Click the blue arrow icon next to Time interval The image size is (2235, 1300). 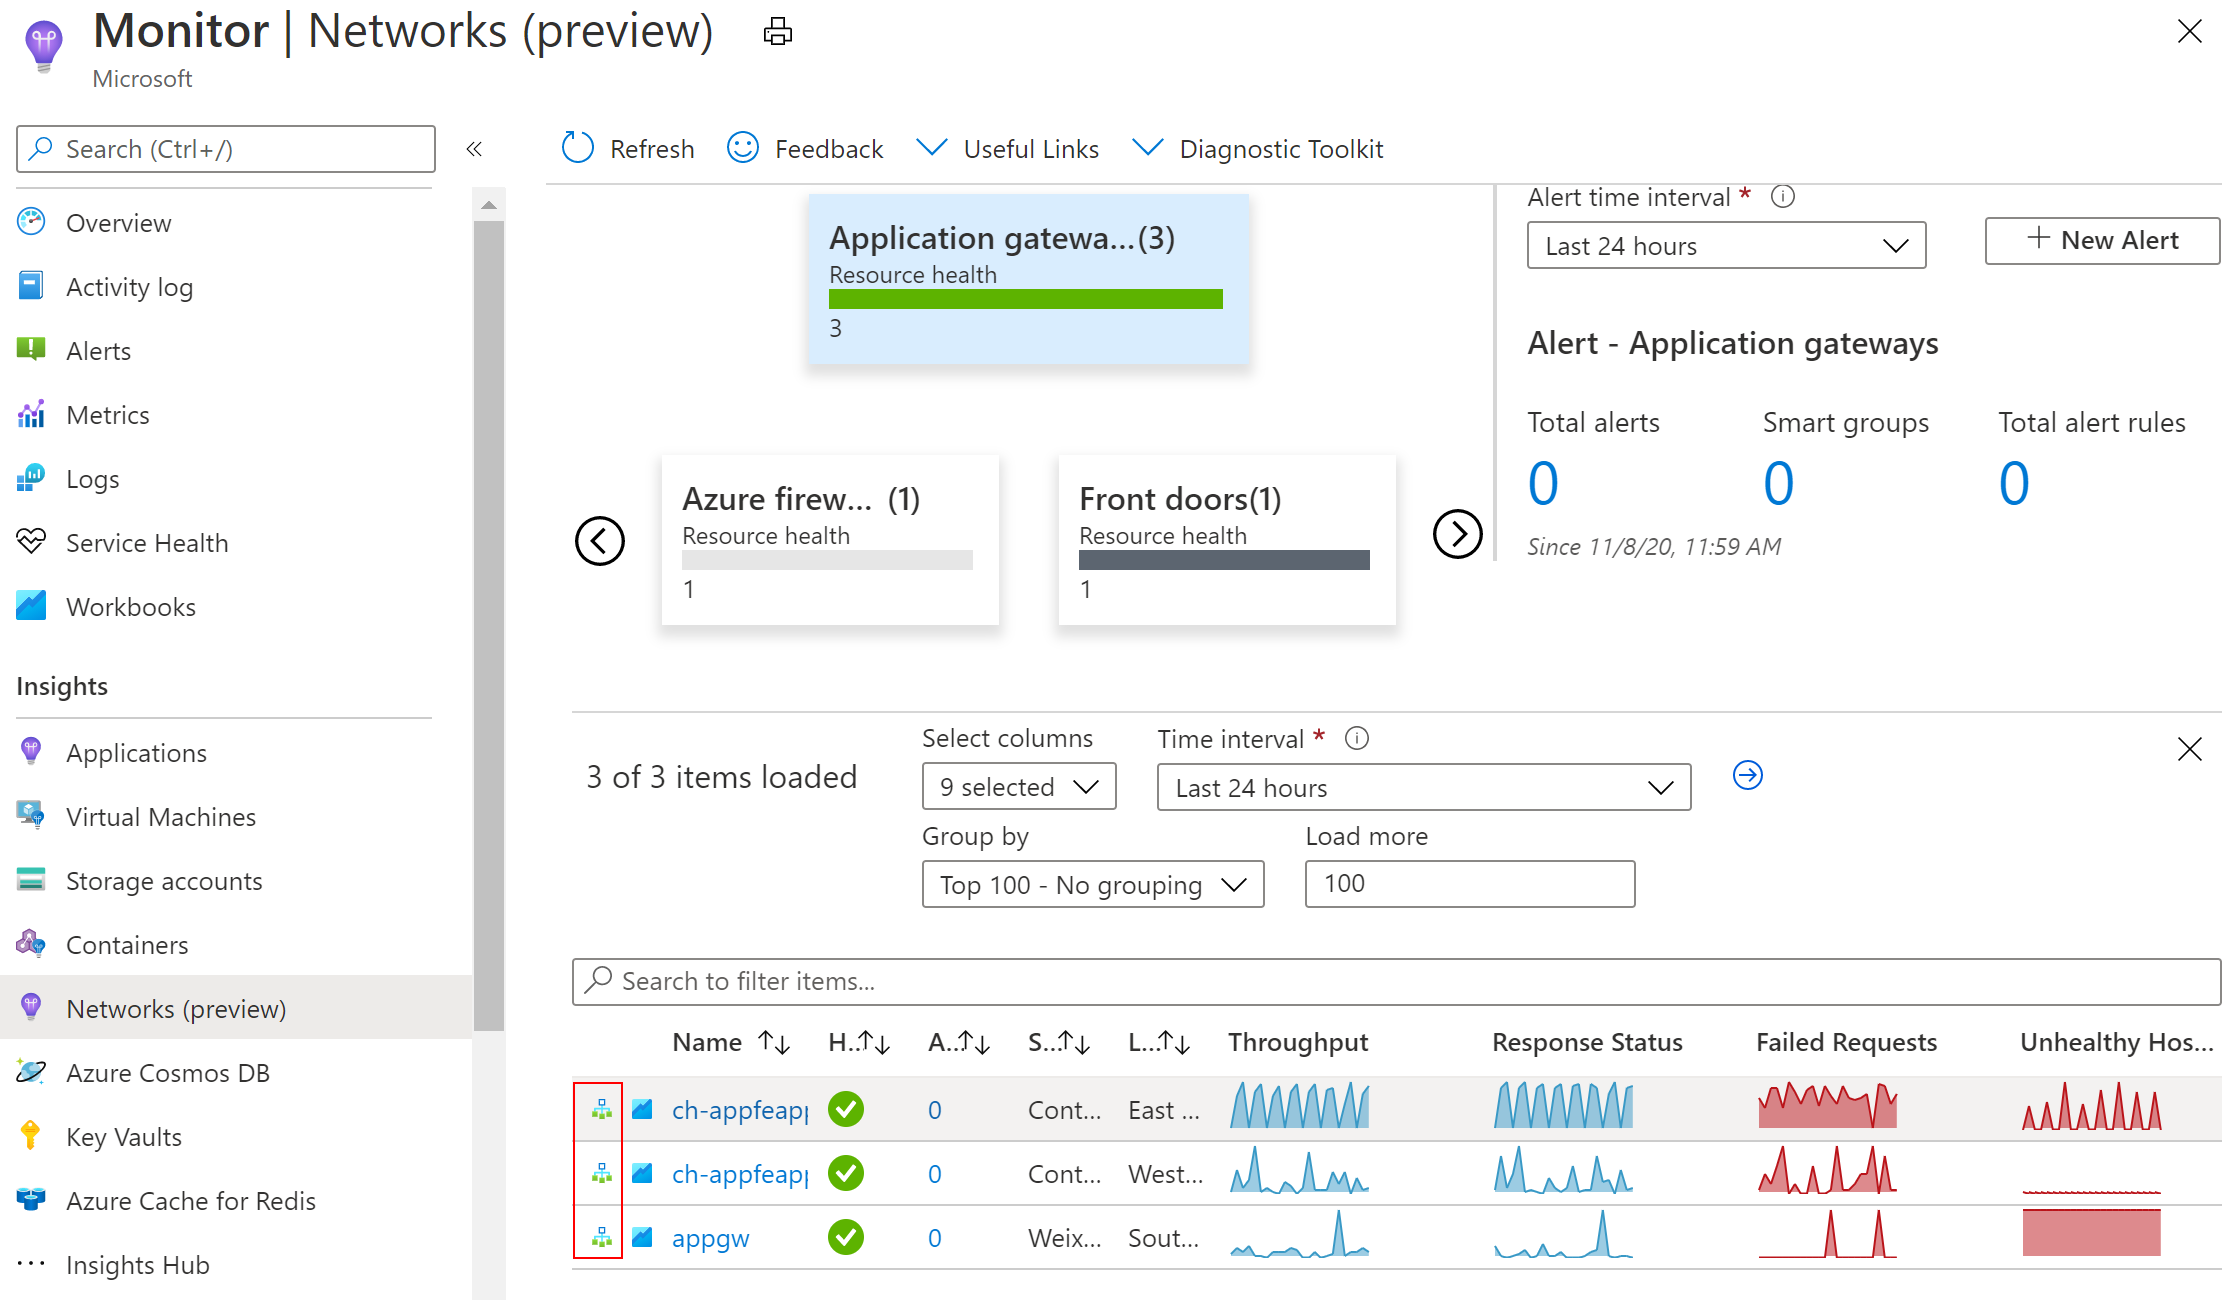coord(1747,775)
